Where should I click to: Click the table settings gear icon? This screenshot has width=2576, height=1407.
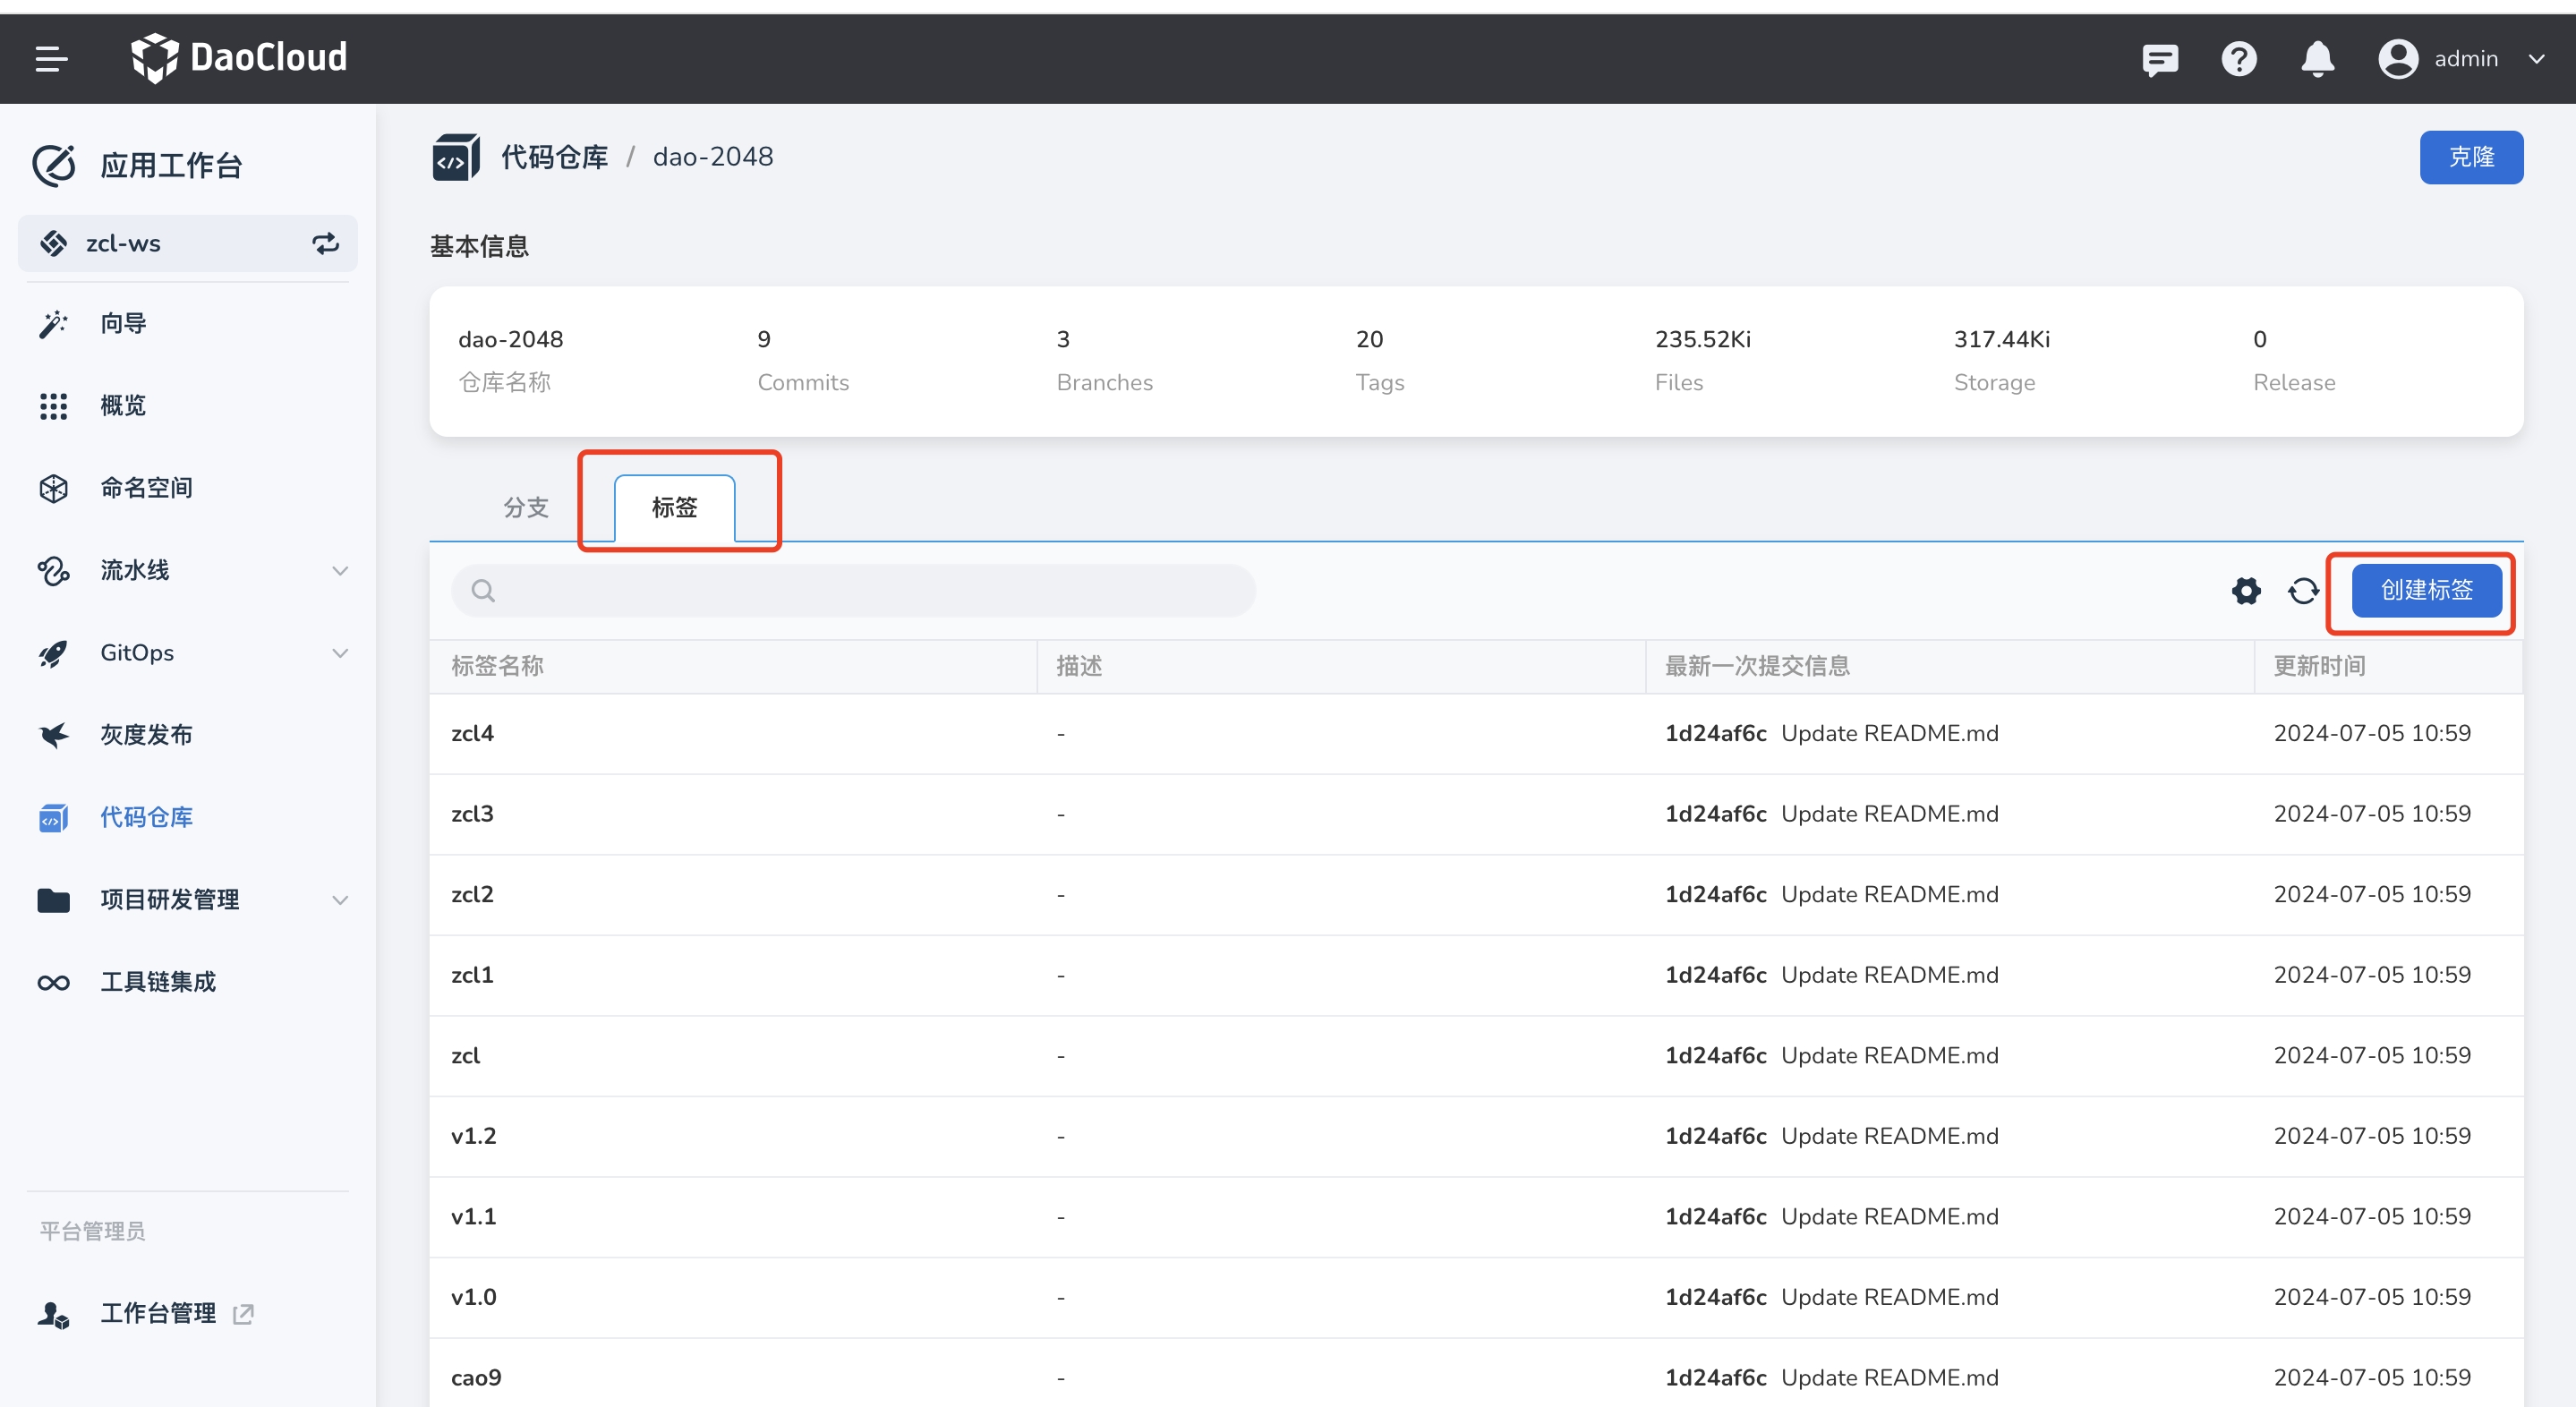(2246, 591)
